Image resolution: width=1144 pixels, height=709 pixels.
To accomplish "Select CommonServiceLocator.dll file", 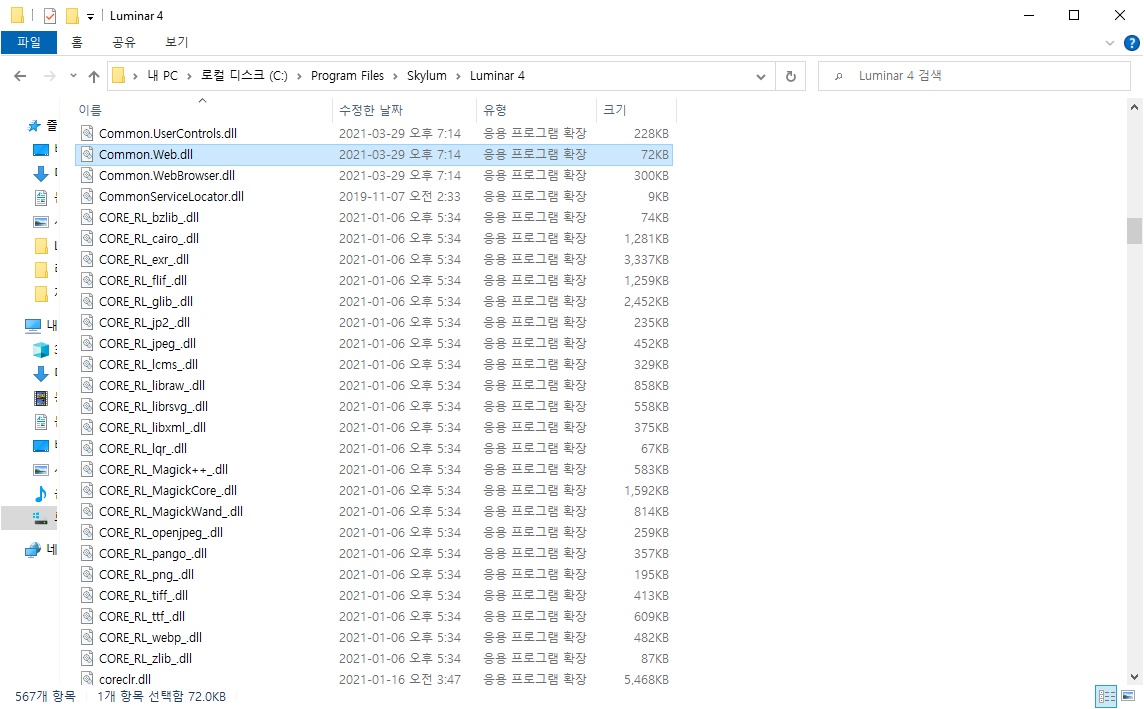I will pos(374,196).
